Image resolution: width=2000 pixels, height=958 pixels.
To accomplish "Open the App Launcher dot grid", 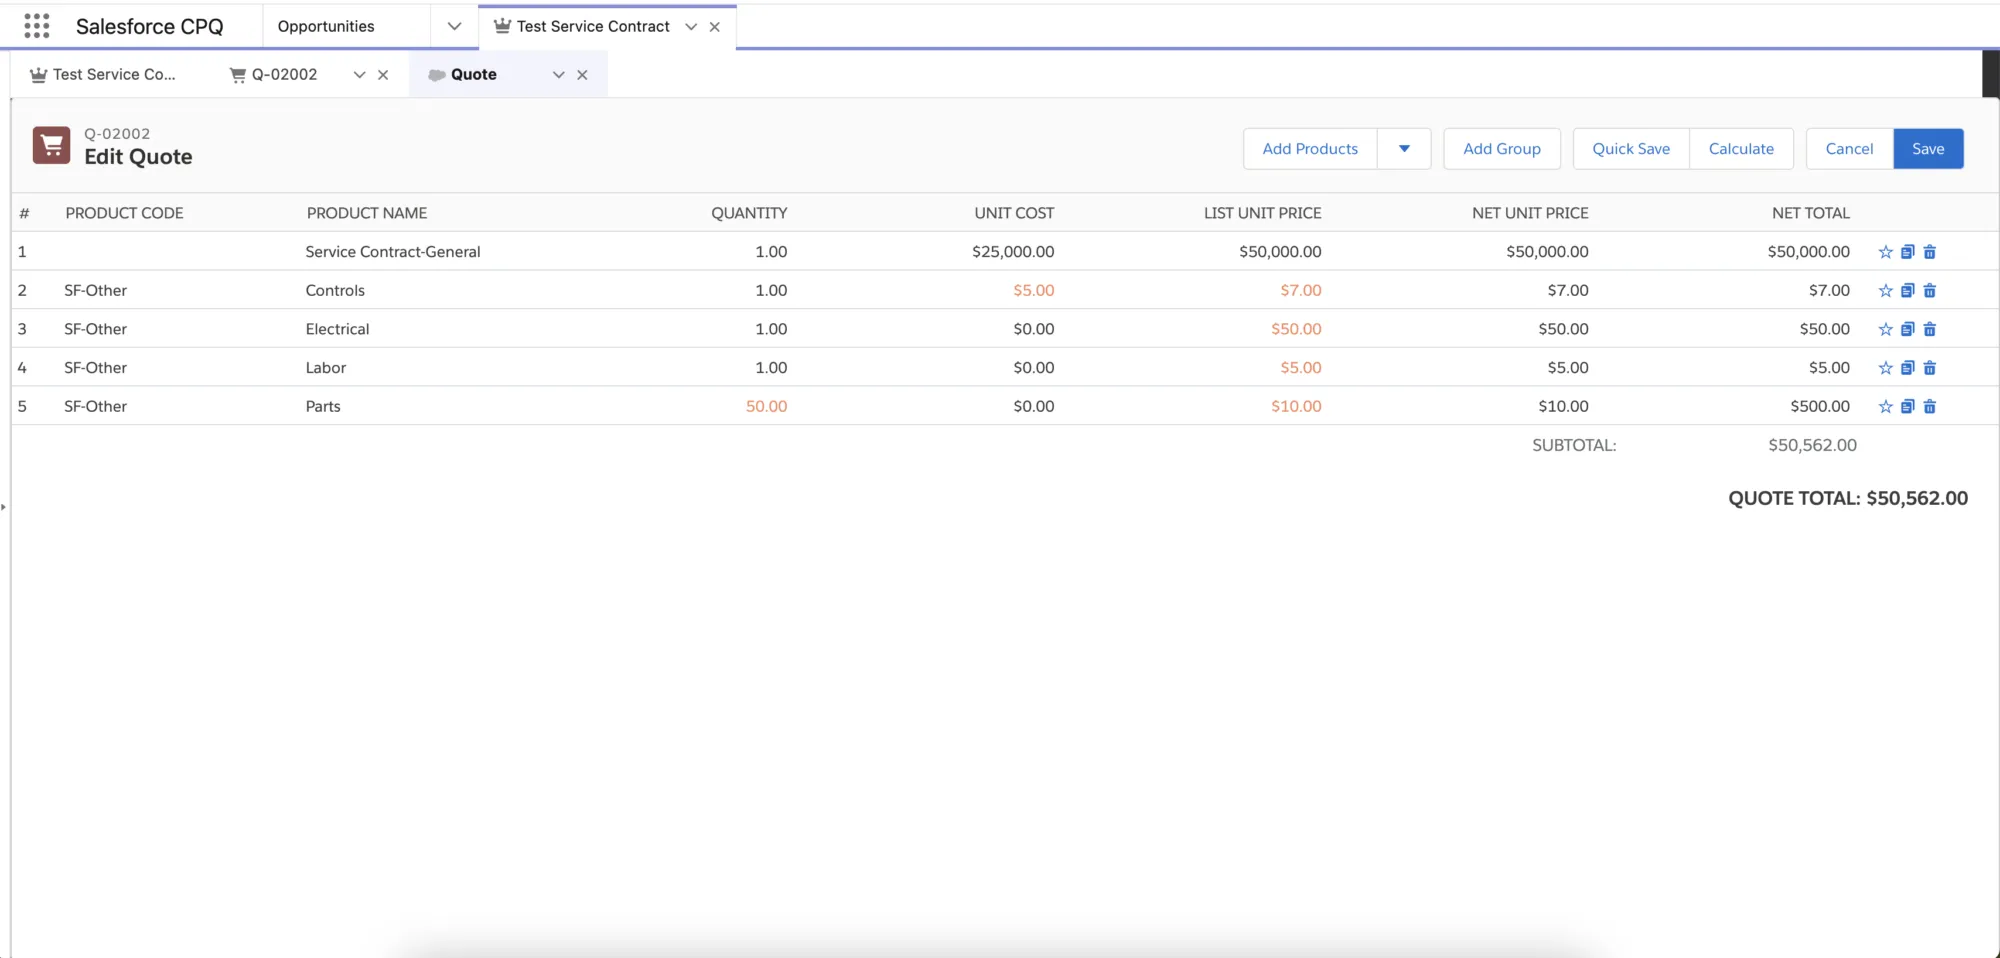I will click(37, 26).
